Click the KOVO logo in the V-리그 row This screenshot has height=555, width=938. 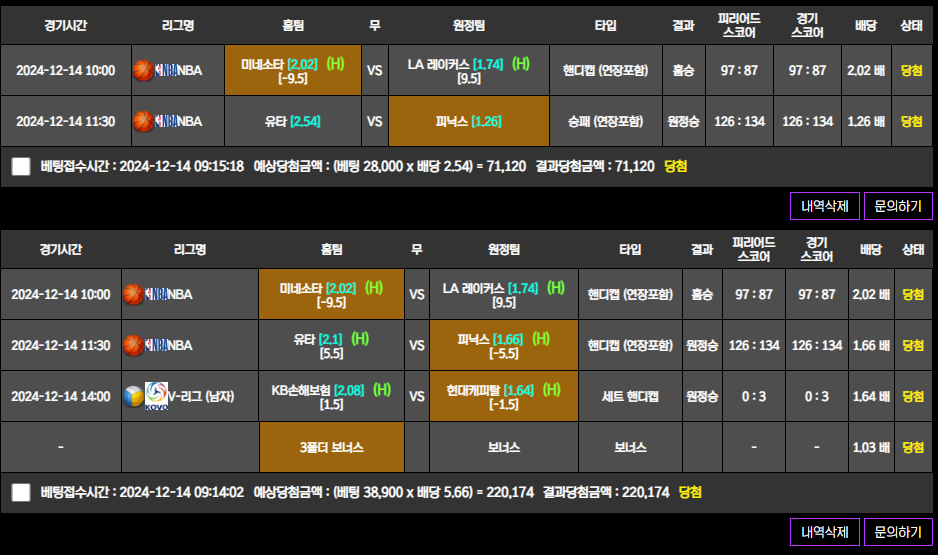click(156, 396)
